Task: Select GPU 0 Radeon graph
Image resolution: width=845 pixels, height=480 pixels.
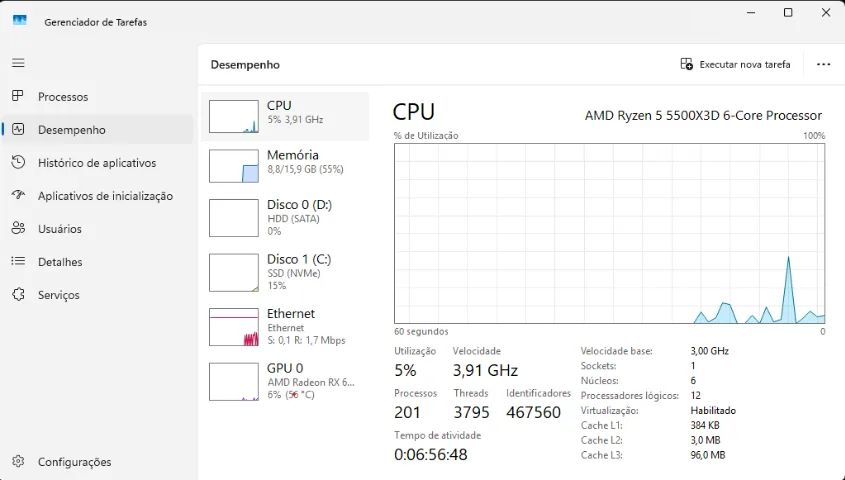Action: pos(234,381)
